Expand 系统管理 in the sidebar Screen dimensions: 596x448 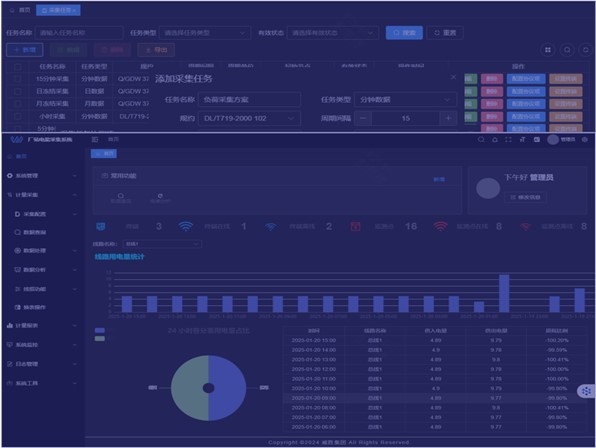pyautogui.click(x=42, y=176)
